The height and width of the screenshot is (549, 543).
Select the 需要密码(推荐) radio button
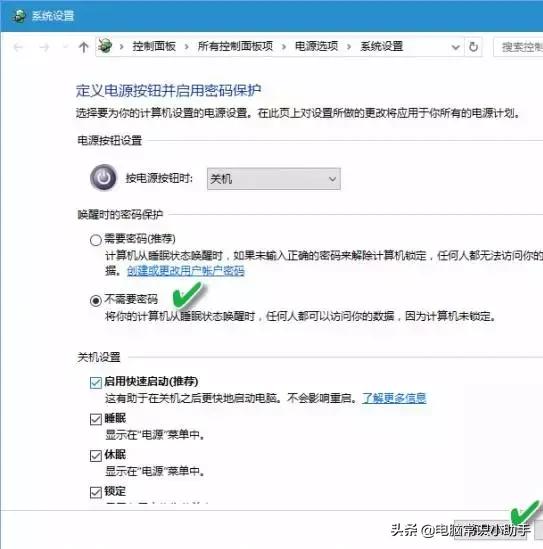tap(96, 240)
